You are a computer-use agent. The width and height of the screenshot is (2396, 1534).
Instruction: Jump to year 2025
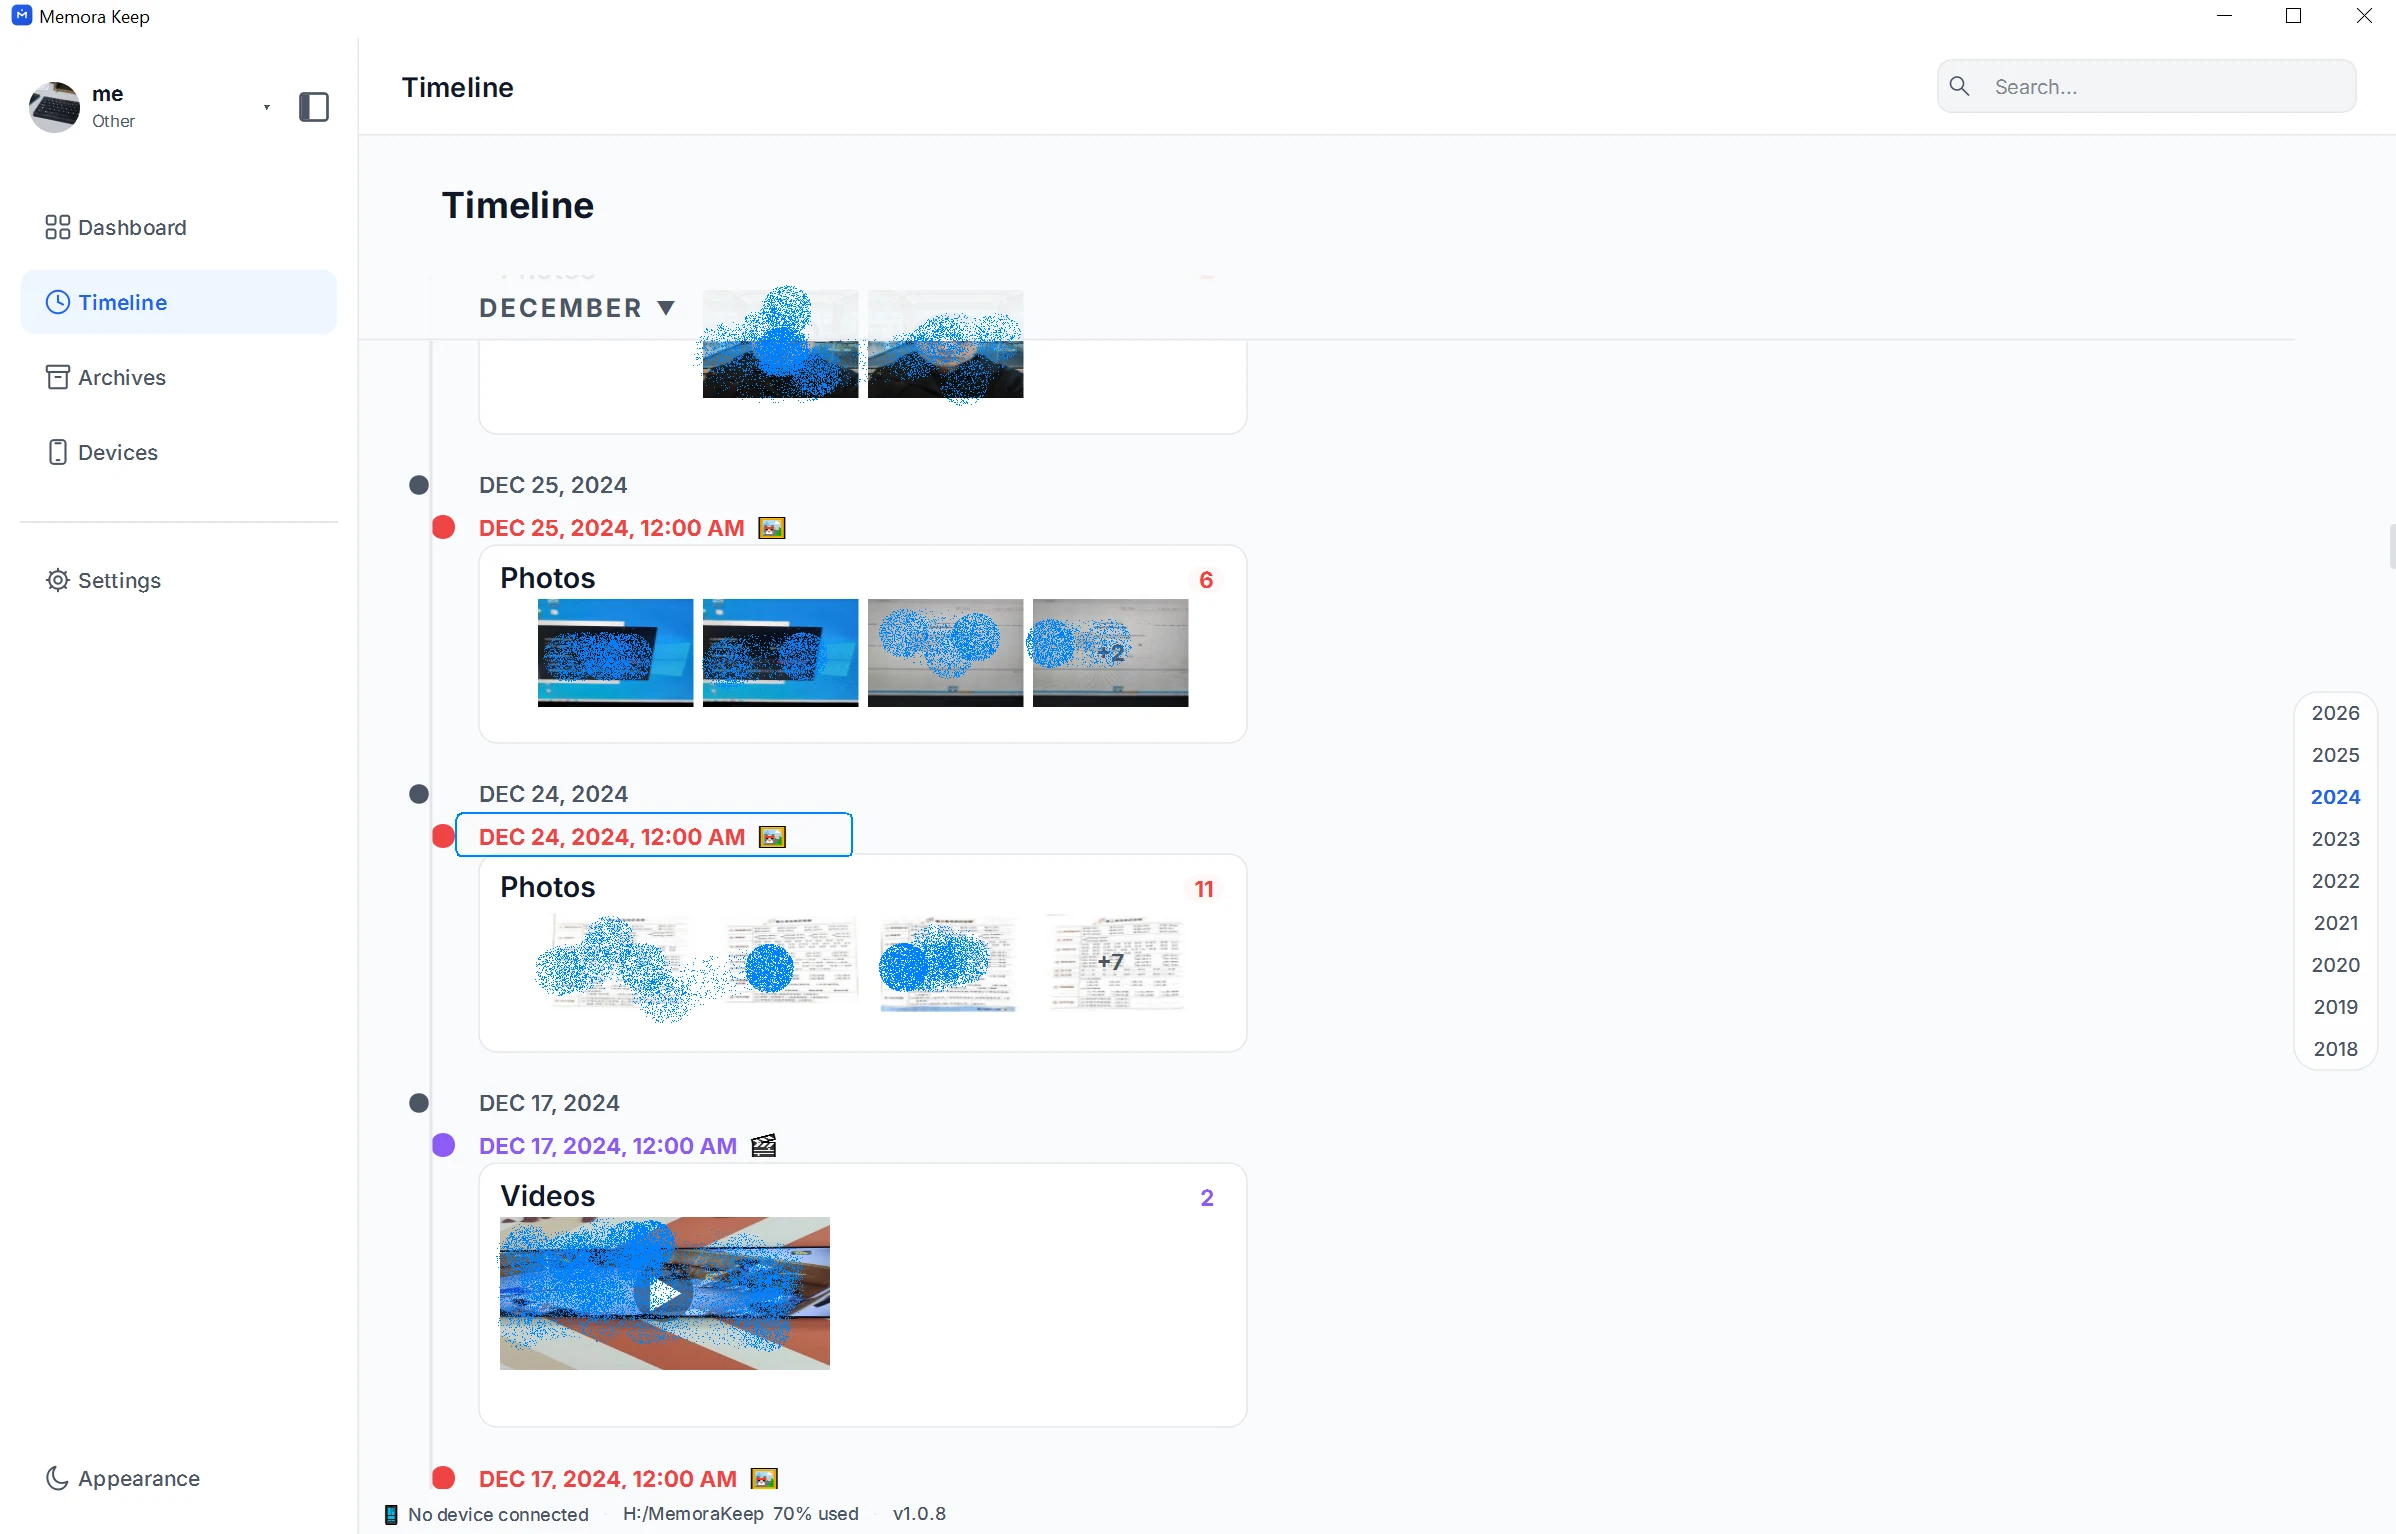(x=2335, y=755)
